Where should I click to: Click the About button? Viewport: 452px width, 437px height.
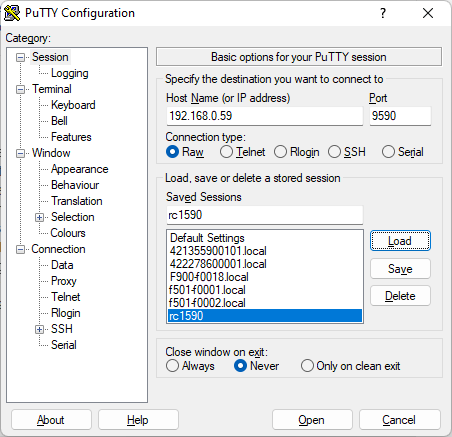click(x=51, y=420)
